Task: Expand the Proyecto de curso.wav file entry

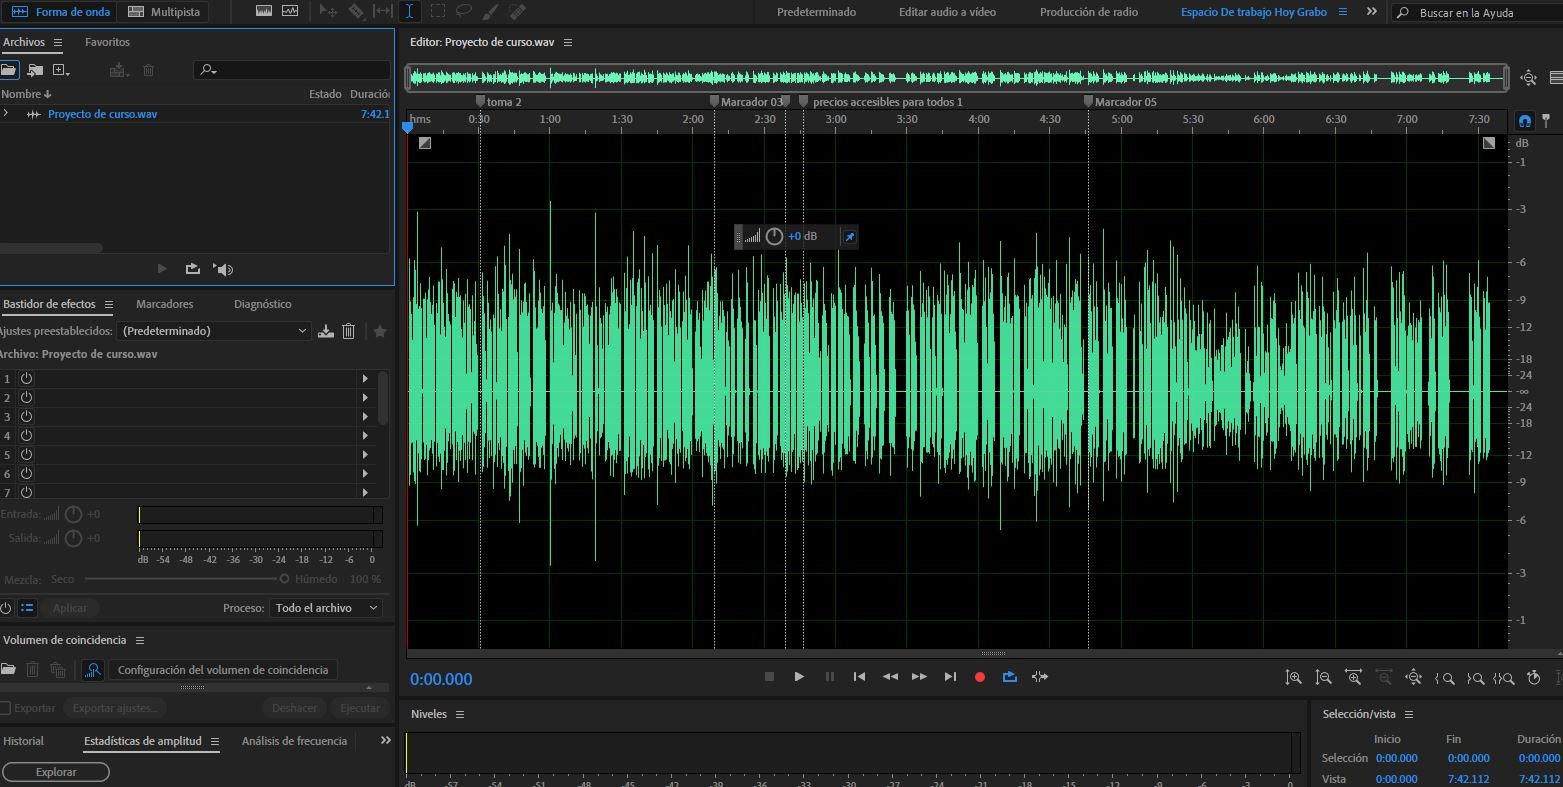Action: coord(6,114)
